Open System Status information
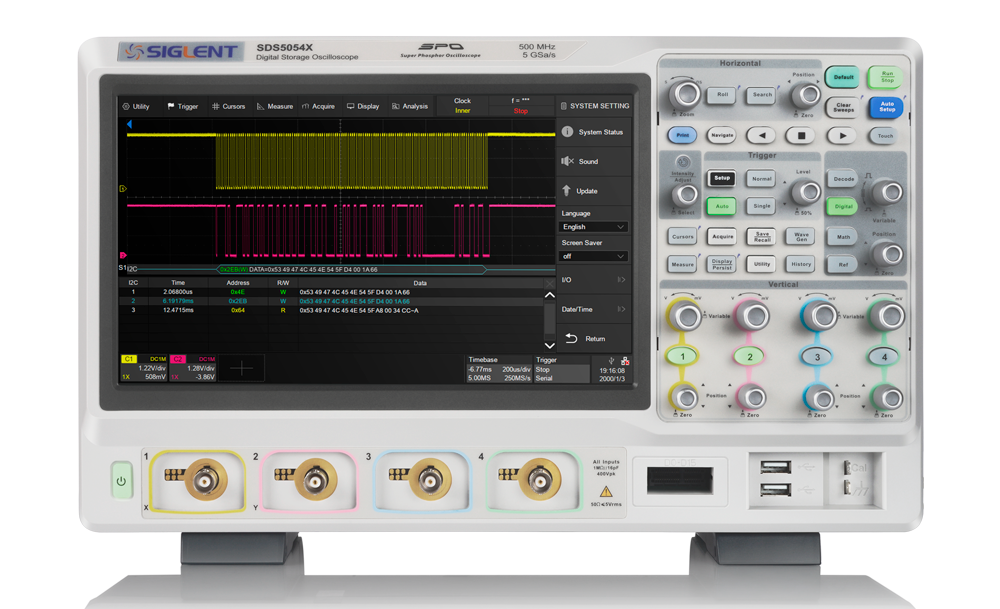The height and width of the screenshot is (609, 1000). 592,130
